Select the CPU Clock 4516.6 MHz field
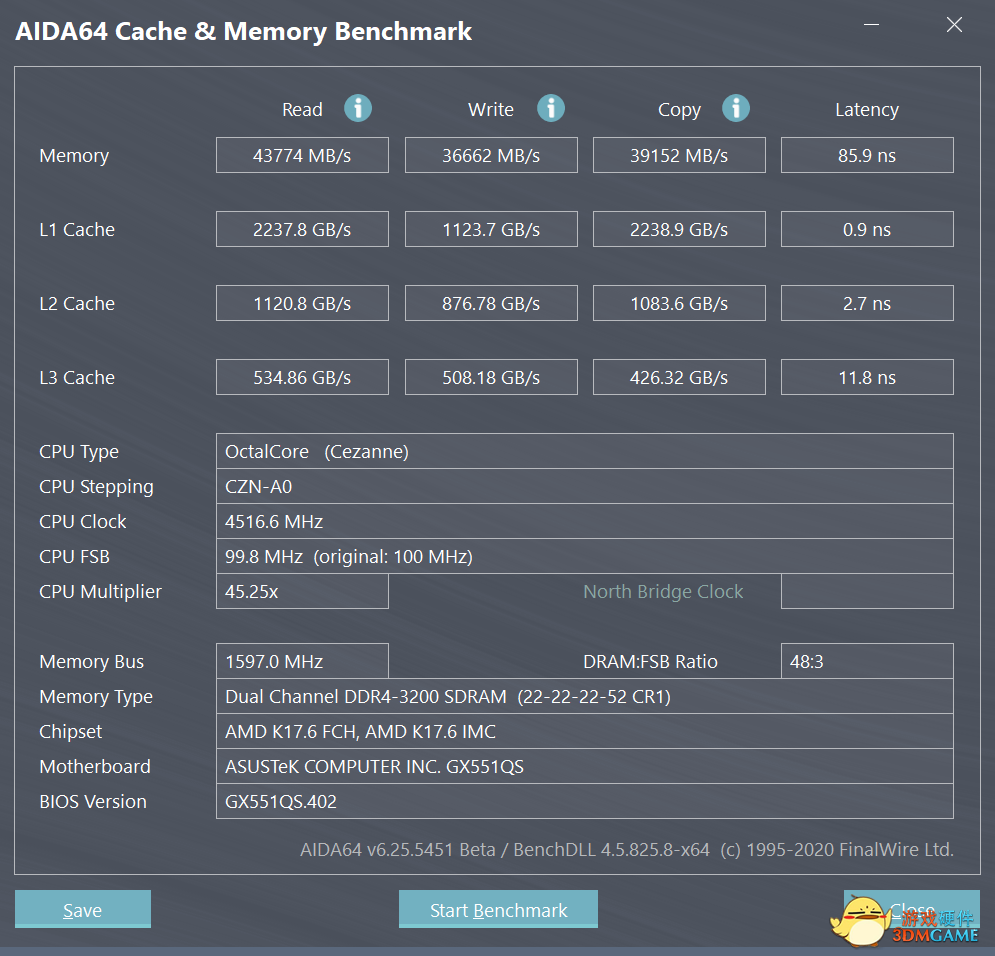 pyautogui.click(x=584, y=522)
